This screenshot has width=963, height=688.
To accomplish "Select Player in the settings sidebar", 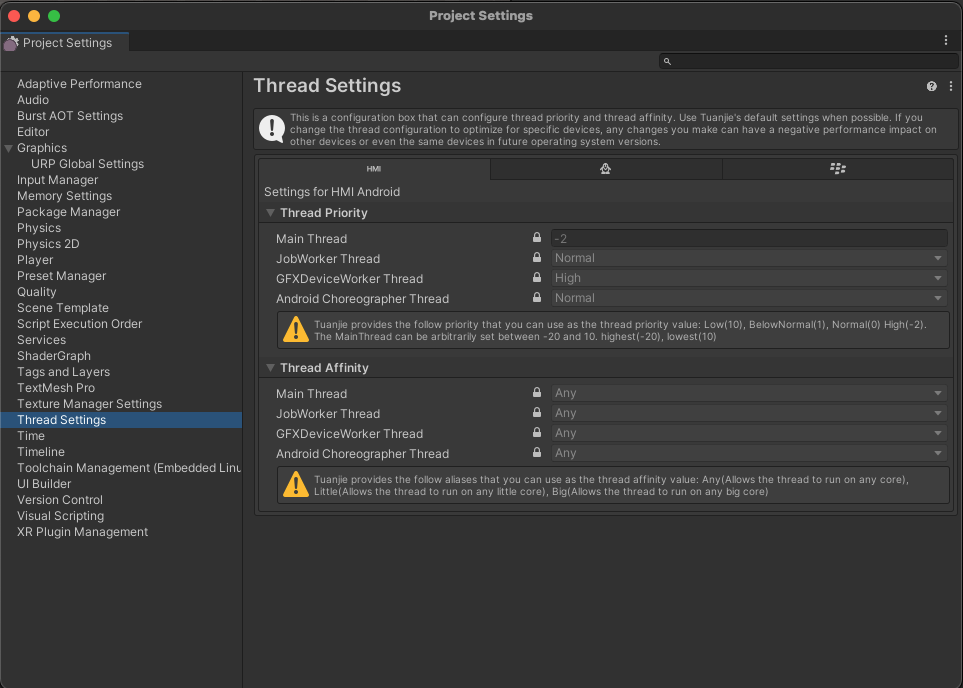I will coord(35,259).
